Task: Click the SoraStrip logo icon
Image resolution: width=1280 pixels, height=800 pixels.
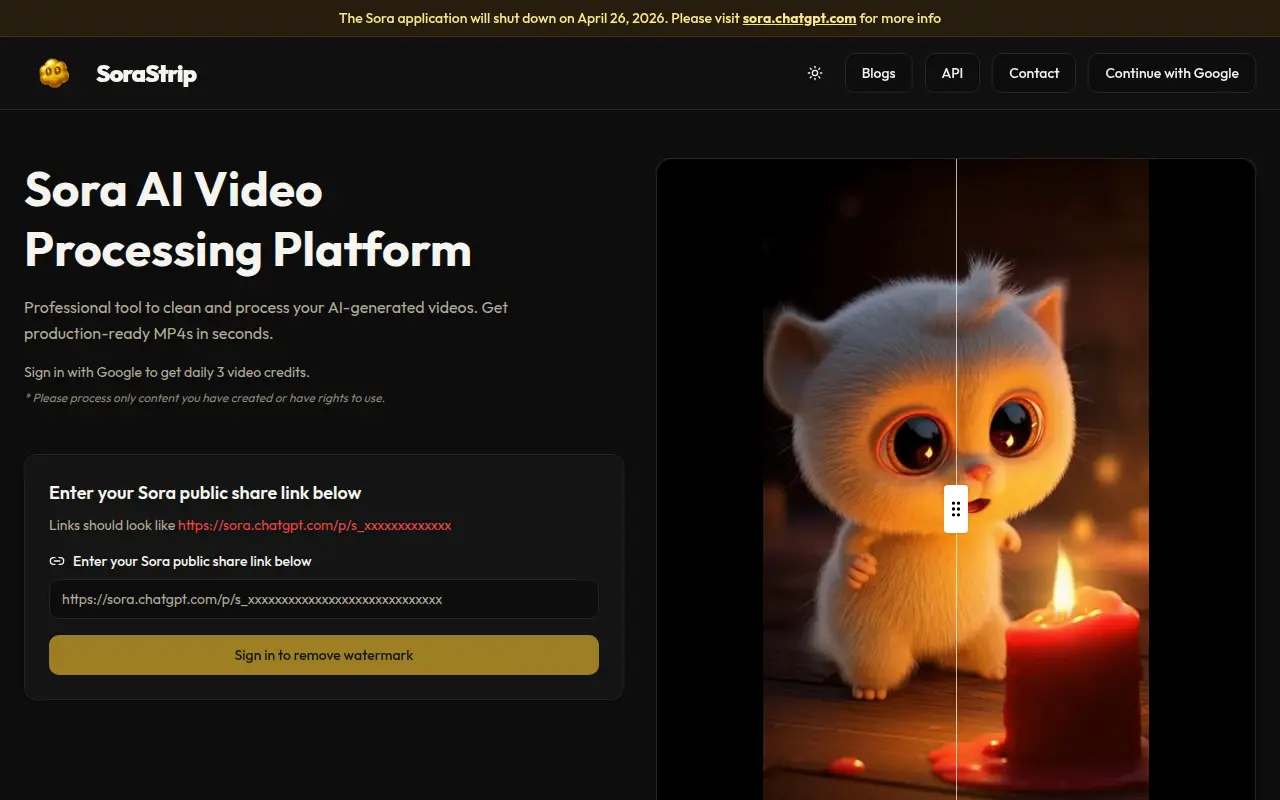Action: 54,73
